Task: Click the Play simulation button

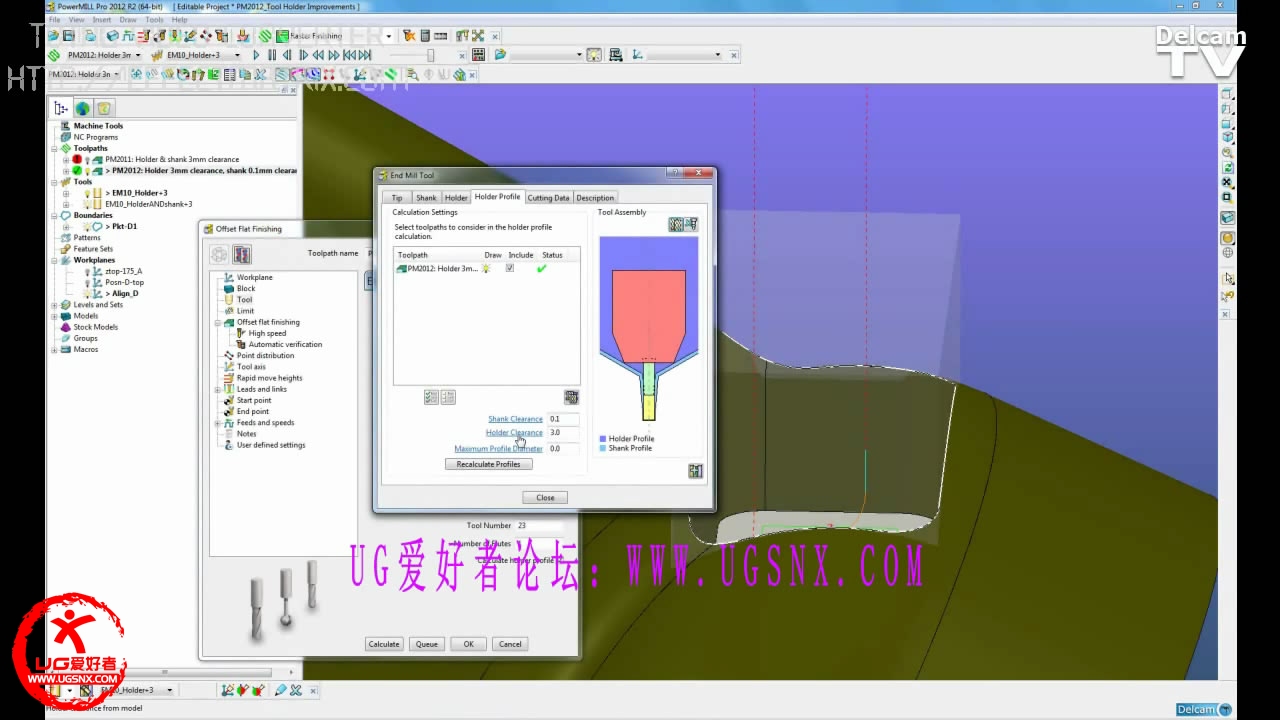Action: click(256, 55)
